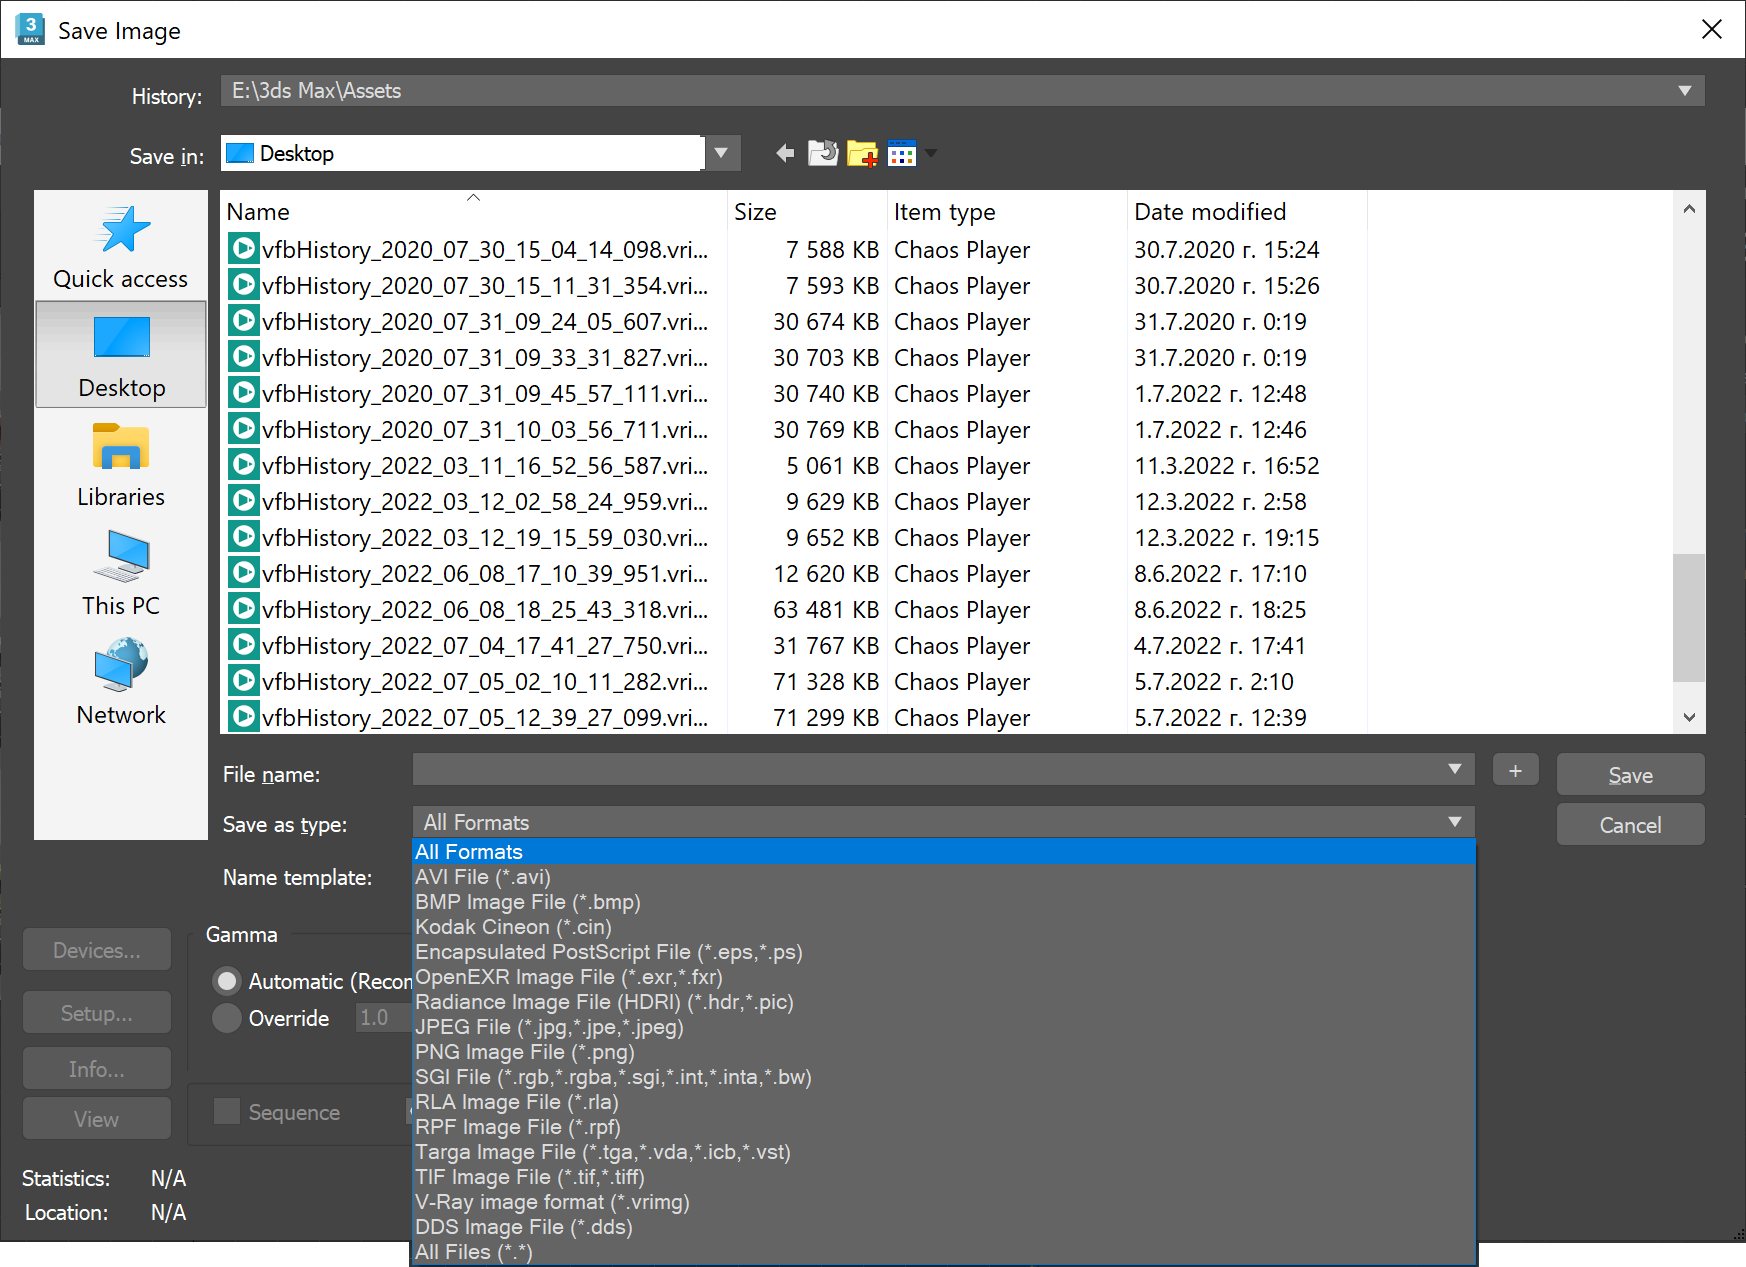The height and width of the screenshot is (1267, 1746).
Task: Enable the Sequence checkbox
Action: (227, 1111)
